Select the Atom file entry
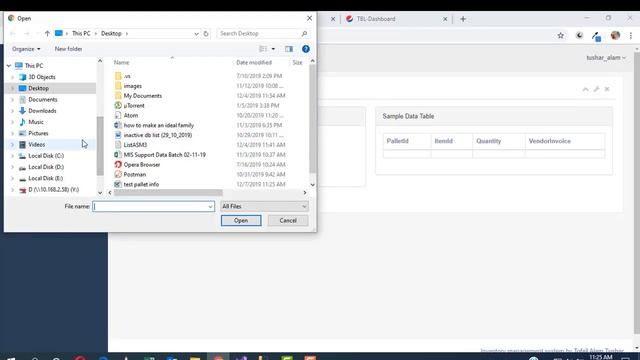The image size is (640, 360). click(x=131, y=116)
